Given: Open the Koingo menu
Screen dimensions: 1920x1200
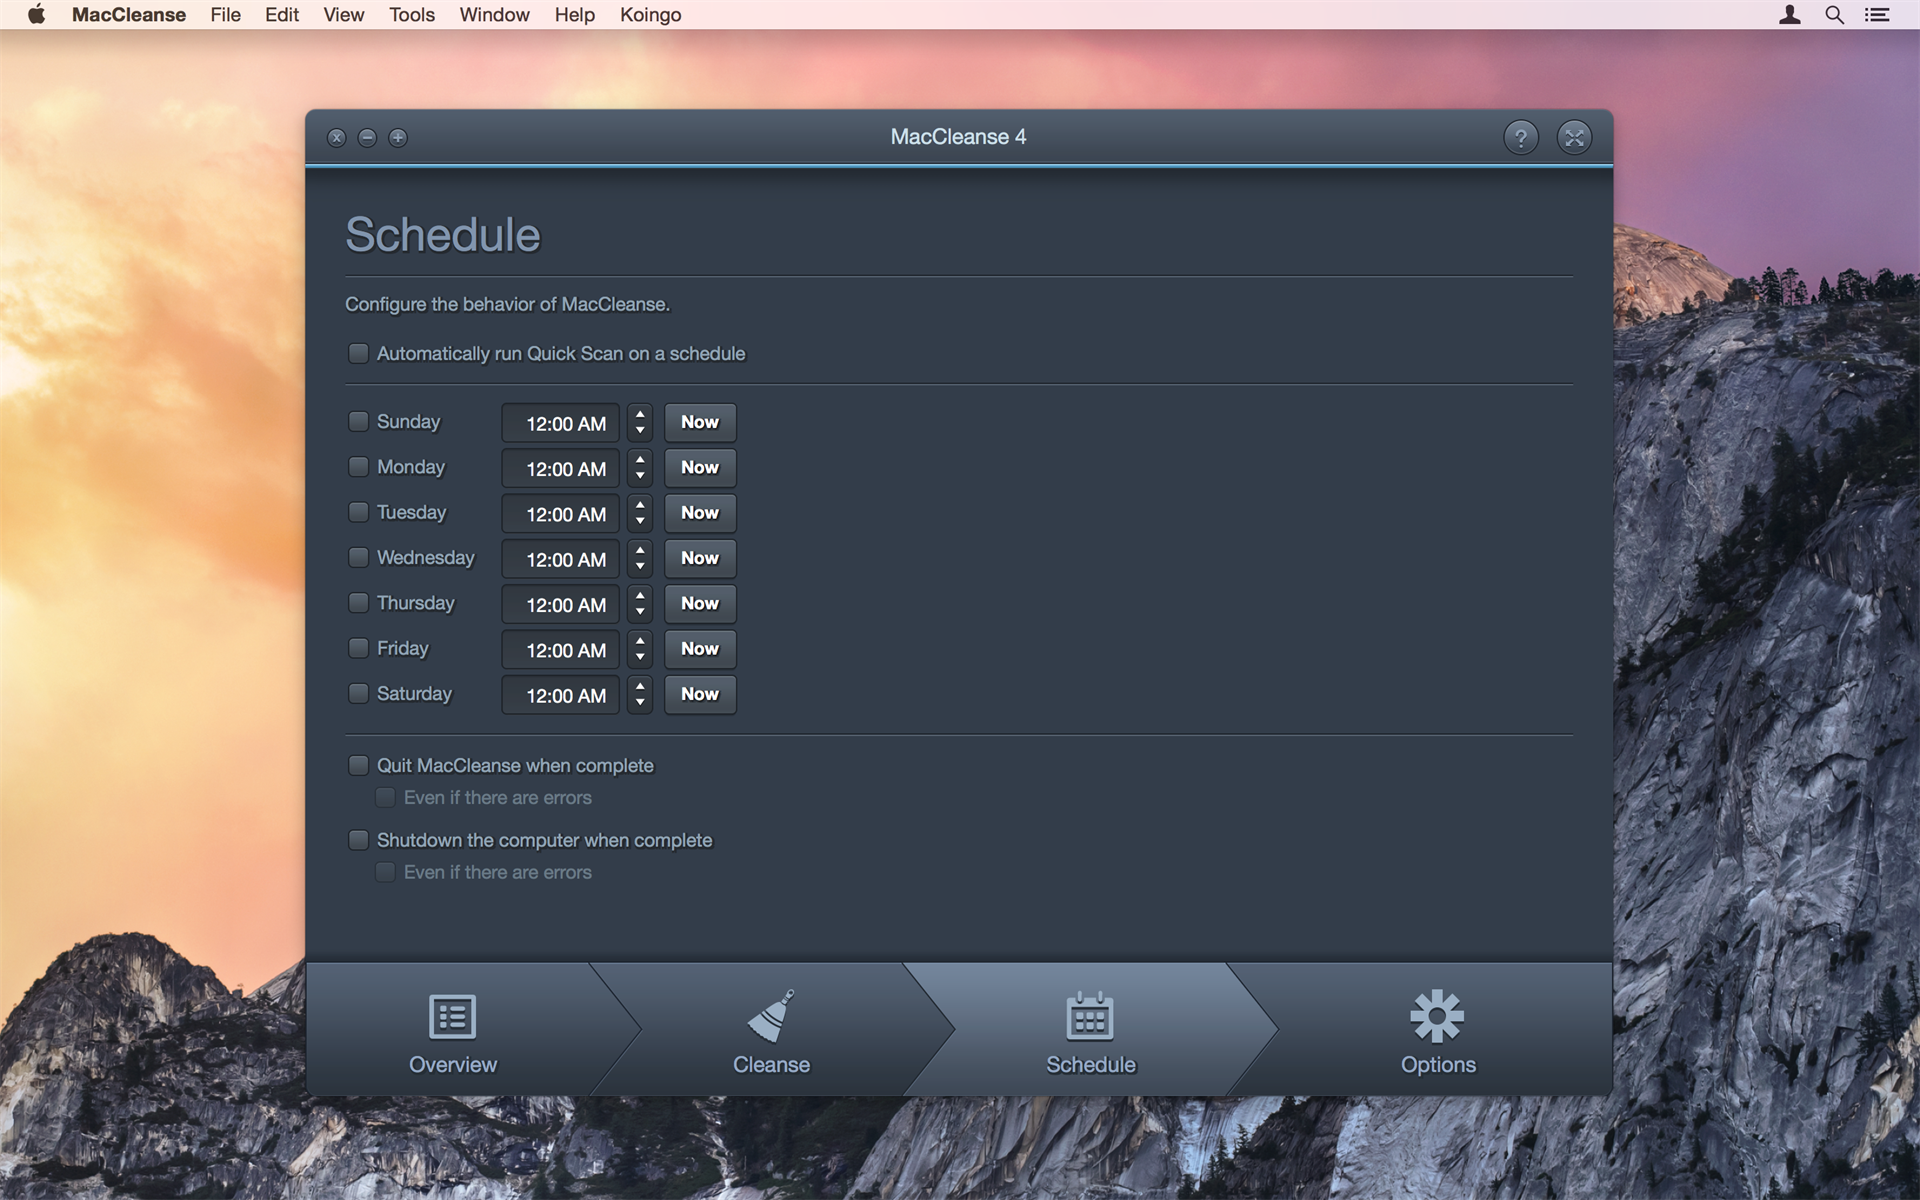Looking at the screenshot, I should click(650, 14).
